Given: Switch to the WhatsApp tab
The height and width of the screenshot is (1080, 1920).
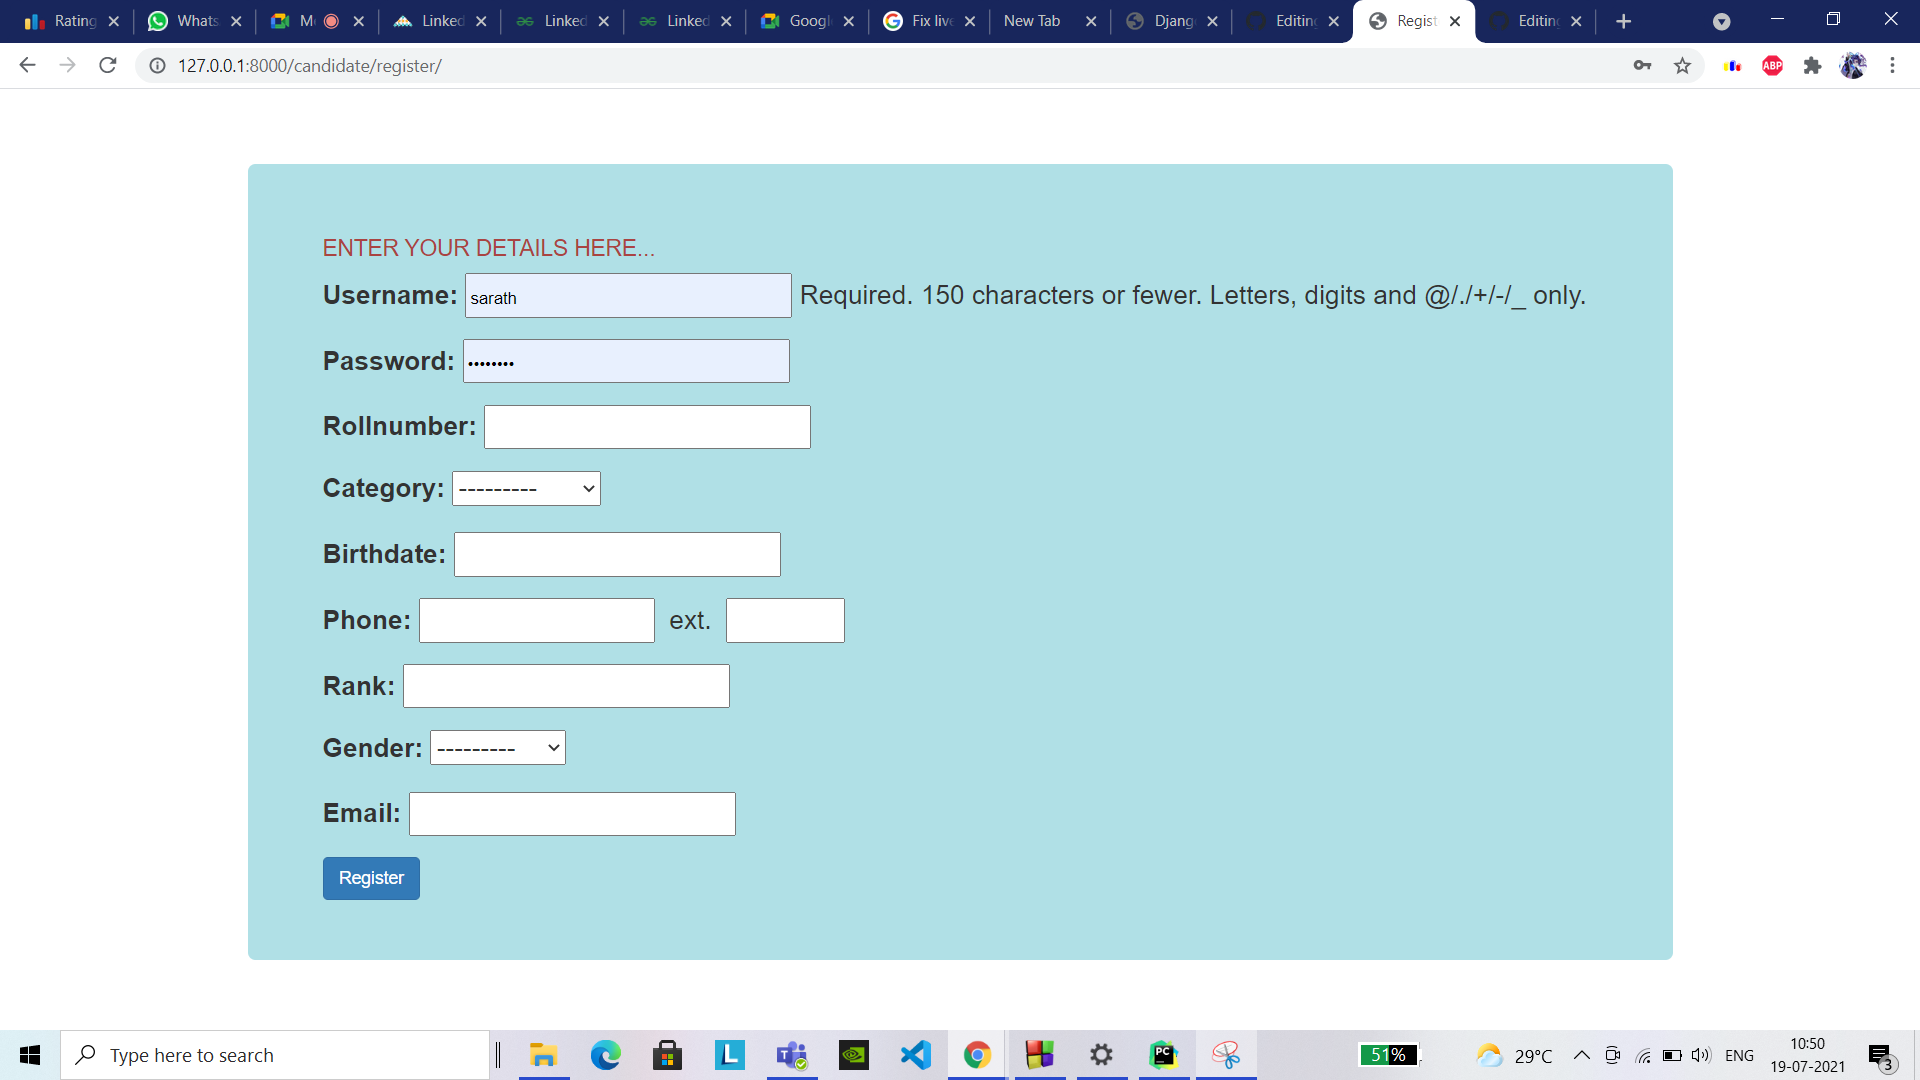Looking at the screenshot, I should [186, 21].
